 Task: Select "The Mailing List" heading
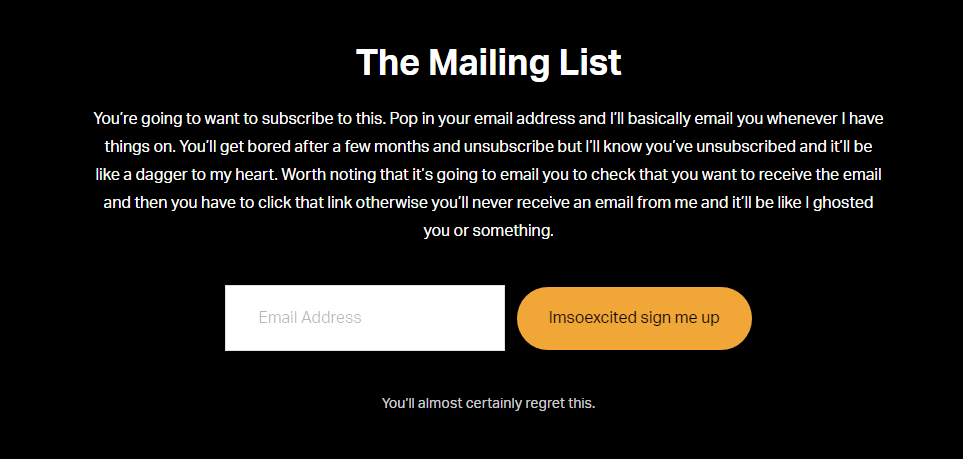tap(488, 63)
